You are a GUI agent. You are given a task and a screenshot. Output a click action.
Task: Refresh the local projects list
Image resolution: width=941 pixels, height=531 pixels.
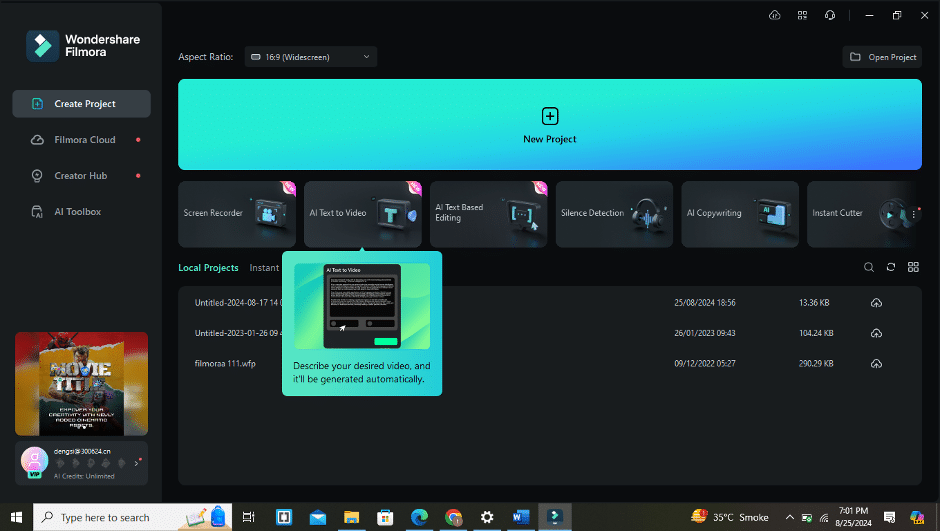click(x=890, y=267)
